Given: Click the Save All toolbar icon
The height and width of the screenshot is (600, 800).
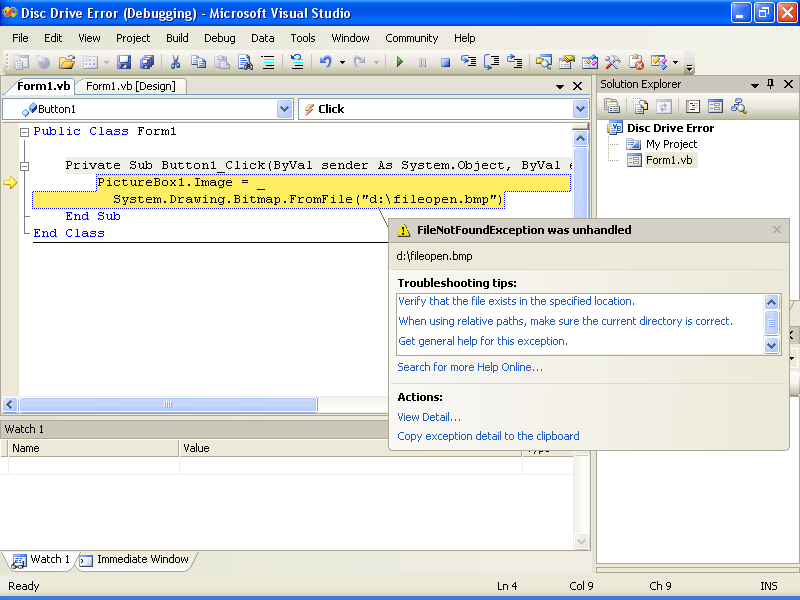Looking at the screenshot, I should click(147, 62).
